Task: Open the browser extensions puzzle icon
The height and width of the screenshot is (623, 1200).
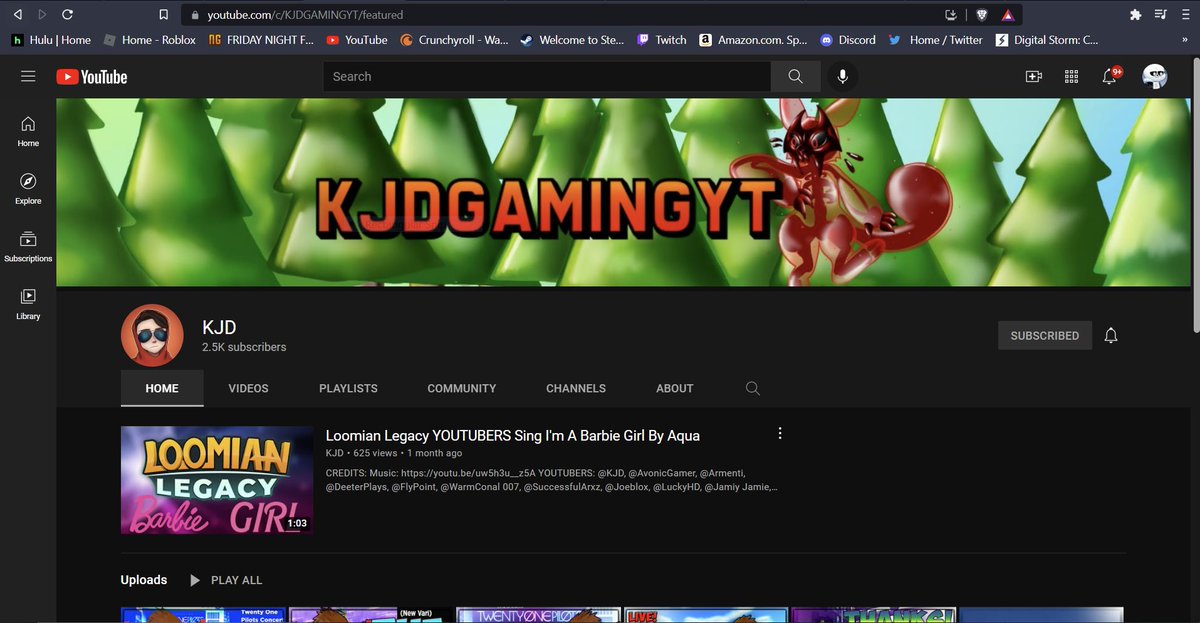Action: coord(1135,15)
